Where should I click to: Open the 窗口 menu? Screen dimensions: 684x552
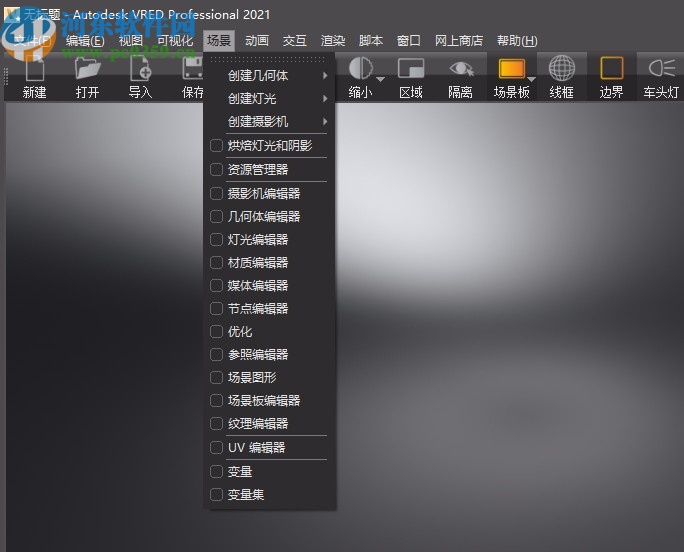point(409,41)
